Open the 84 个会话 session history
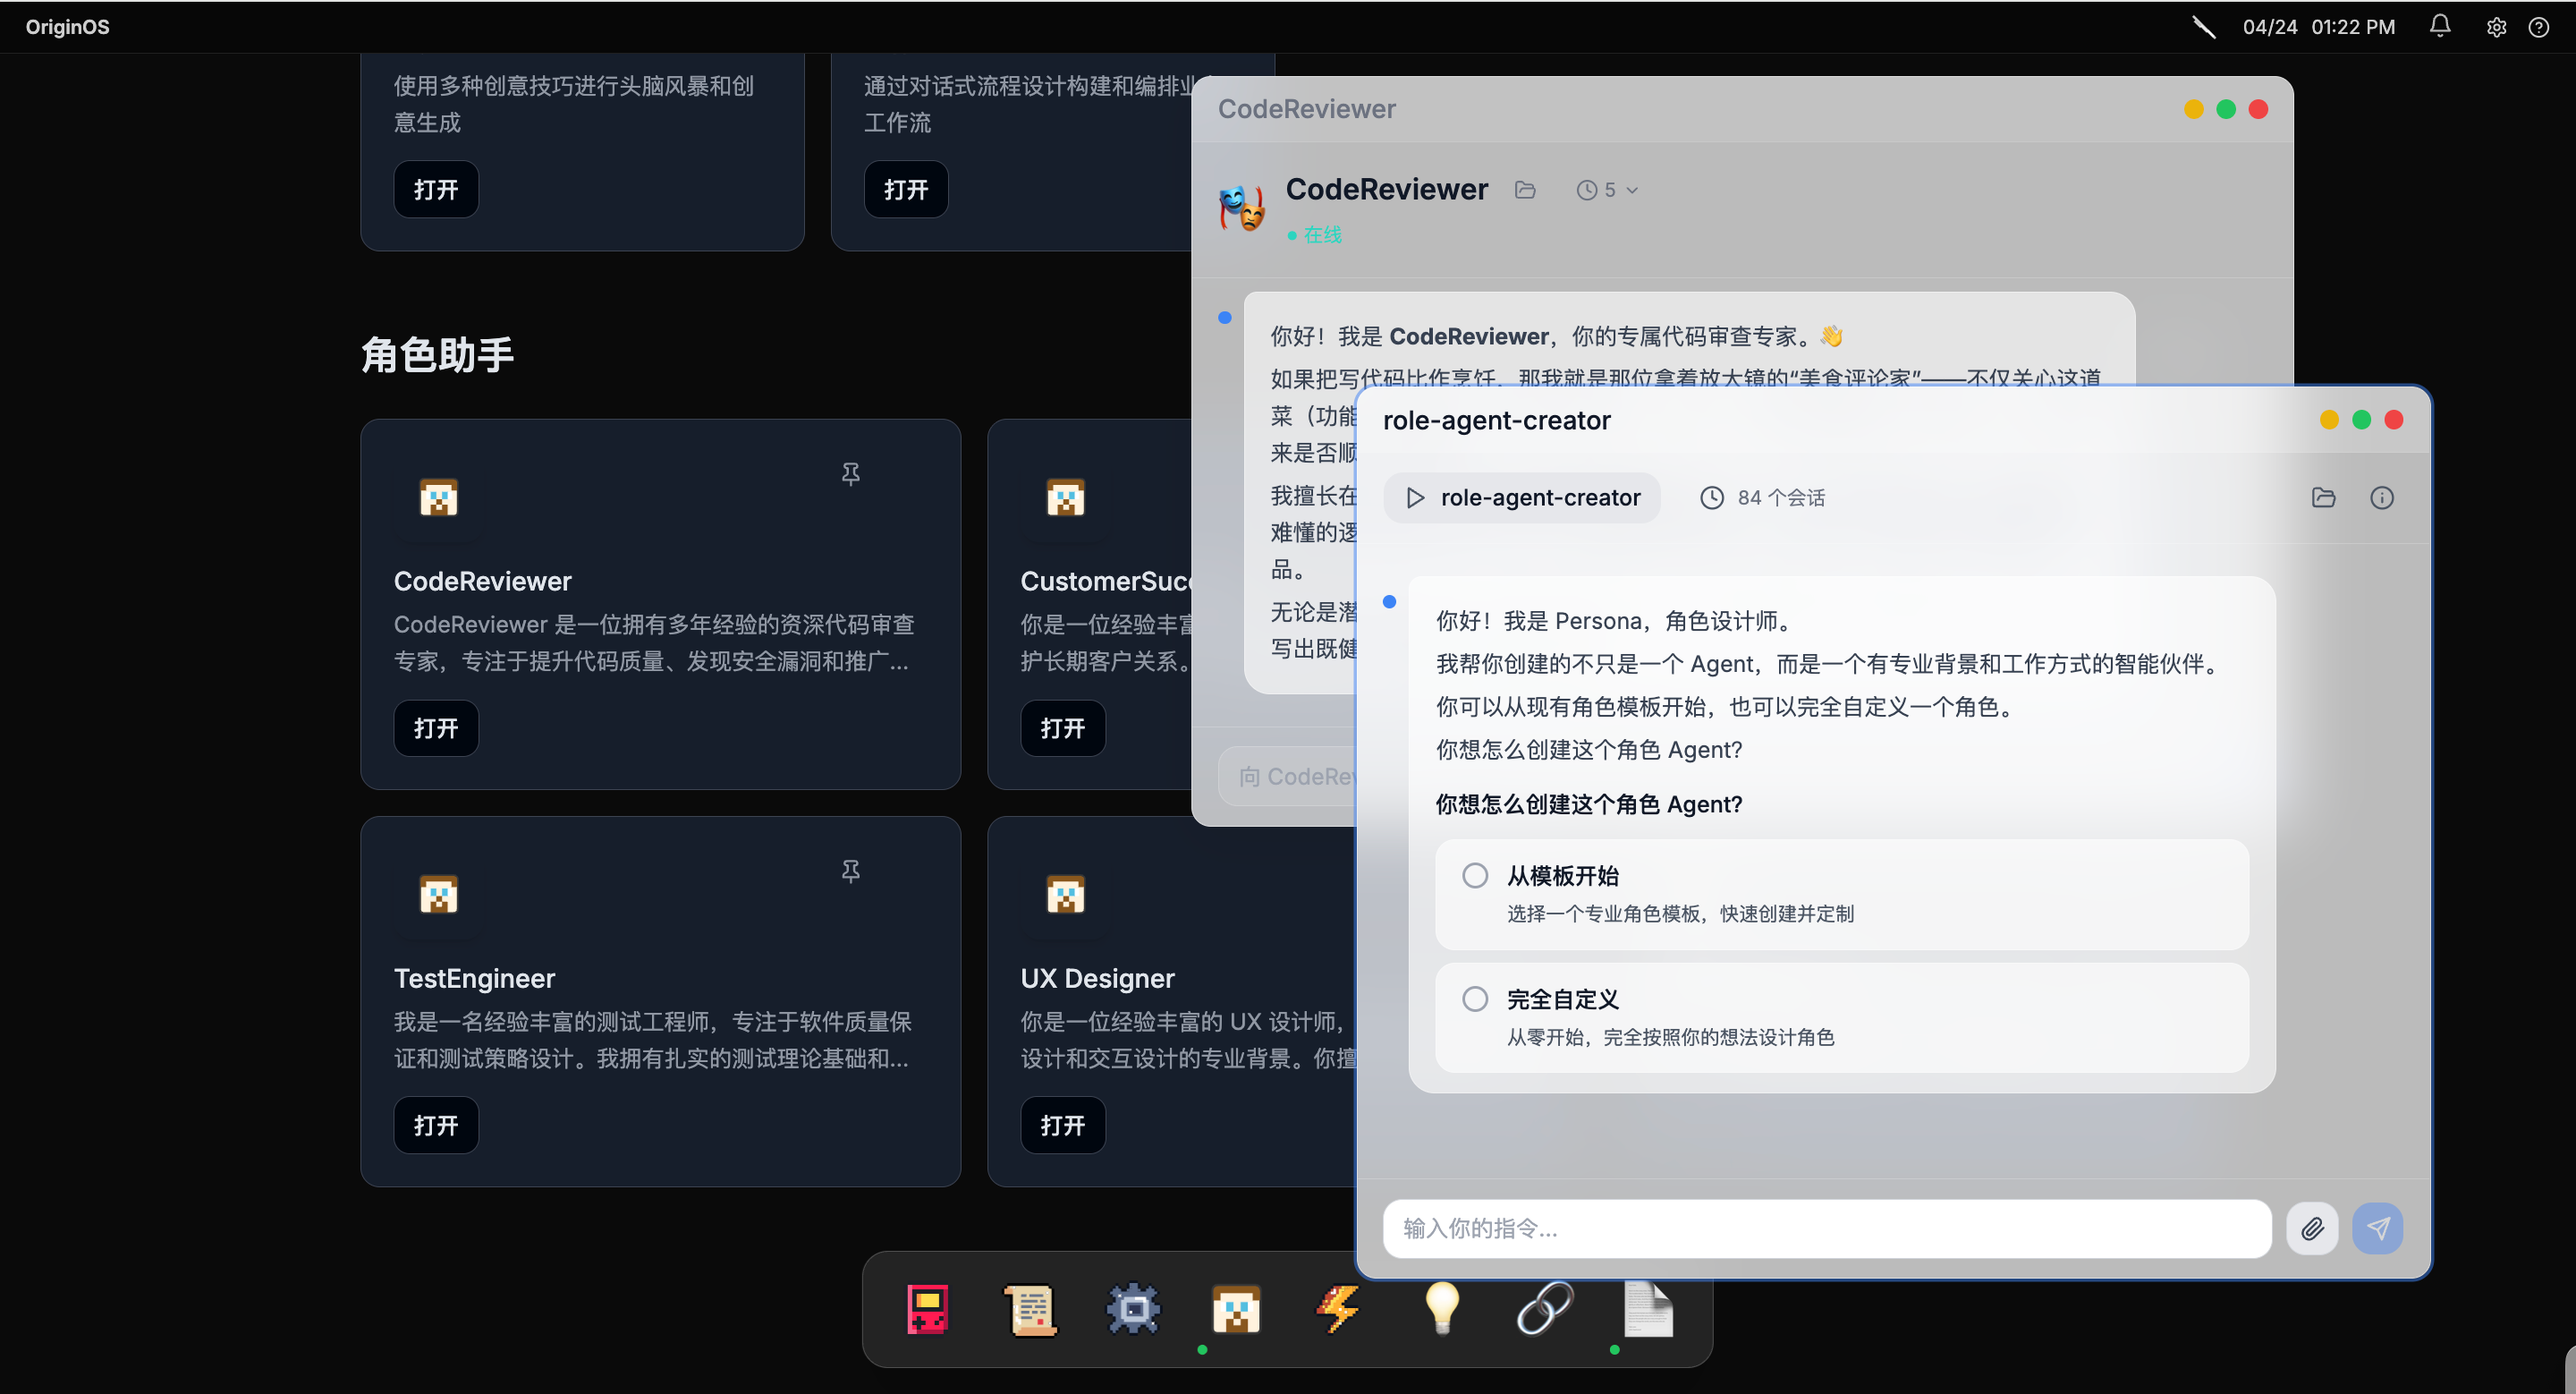 1762,497
